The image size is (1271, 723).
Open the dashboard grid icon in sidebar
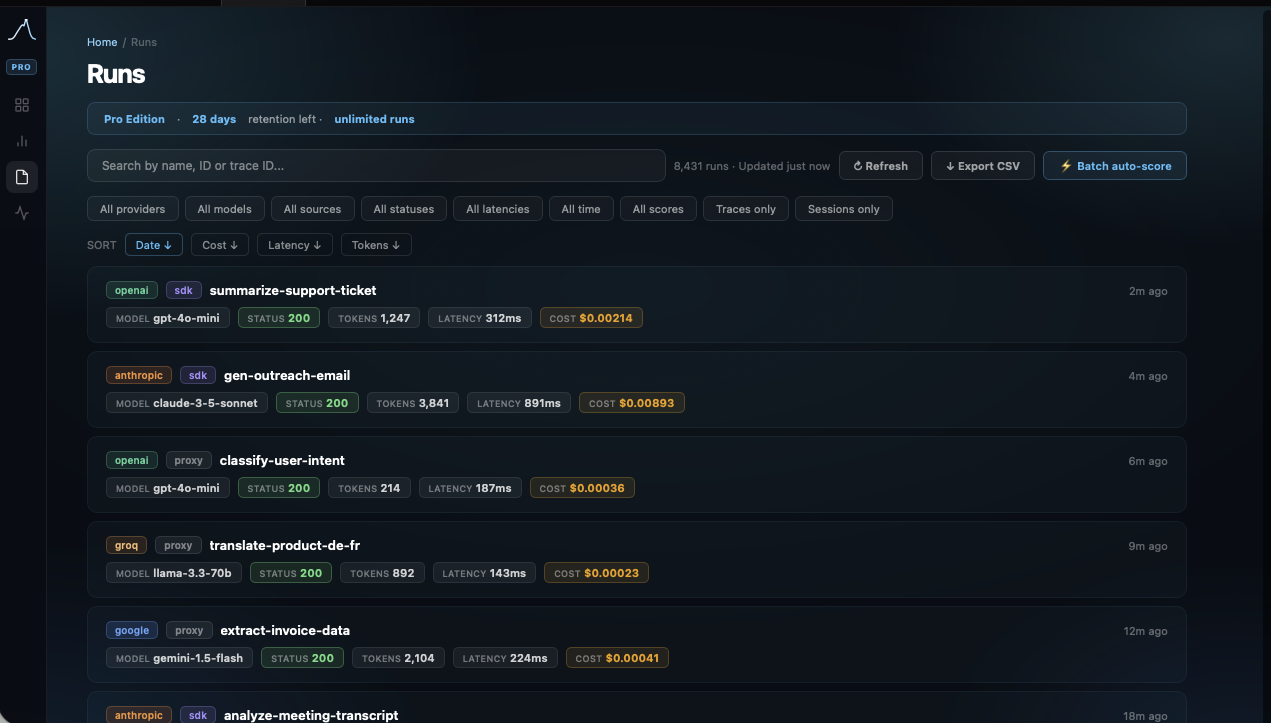pos(22,105)
